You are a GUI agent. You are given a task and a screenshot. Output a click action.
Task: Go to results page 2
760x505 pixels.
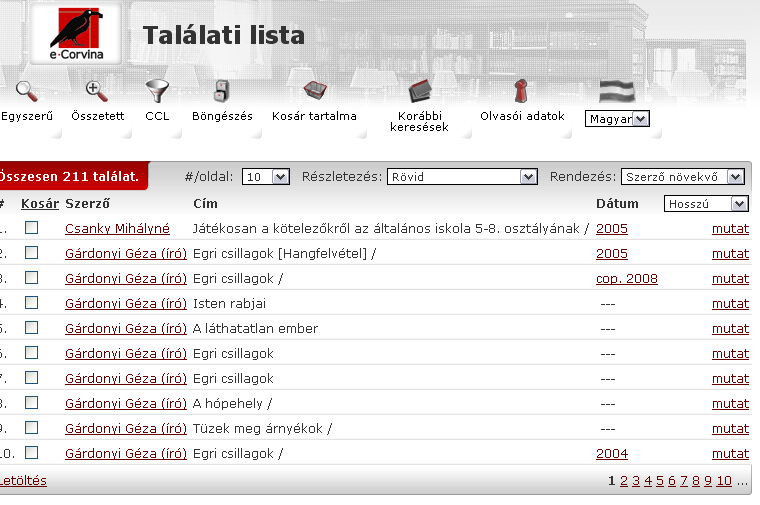tap(623, 481)
